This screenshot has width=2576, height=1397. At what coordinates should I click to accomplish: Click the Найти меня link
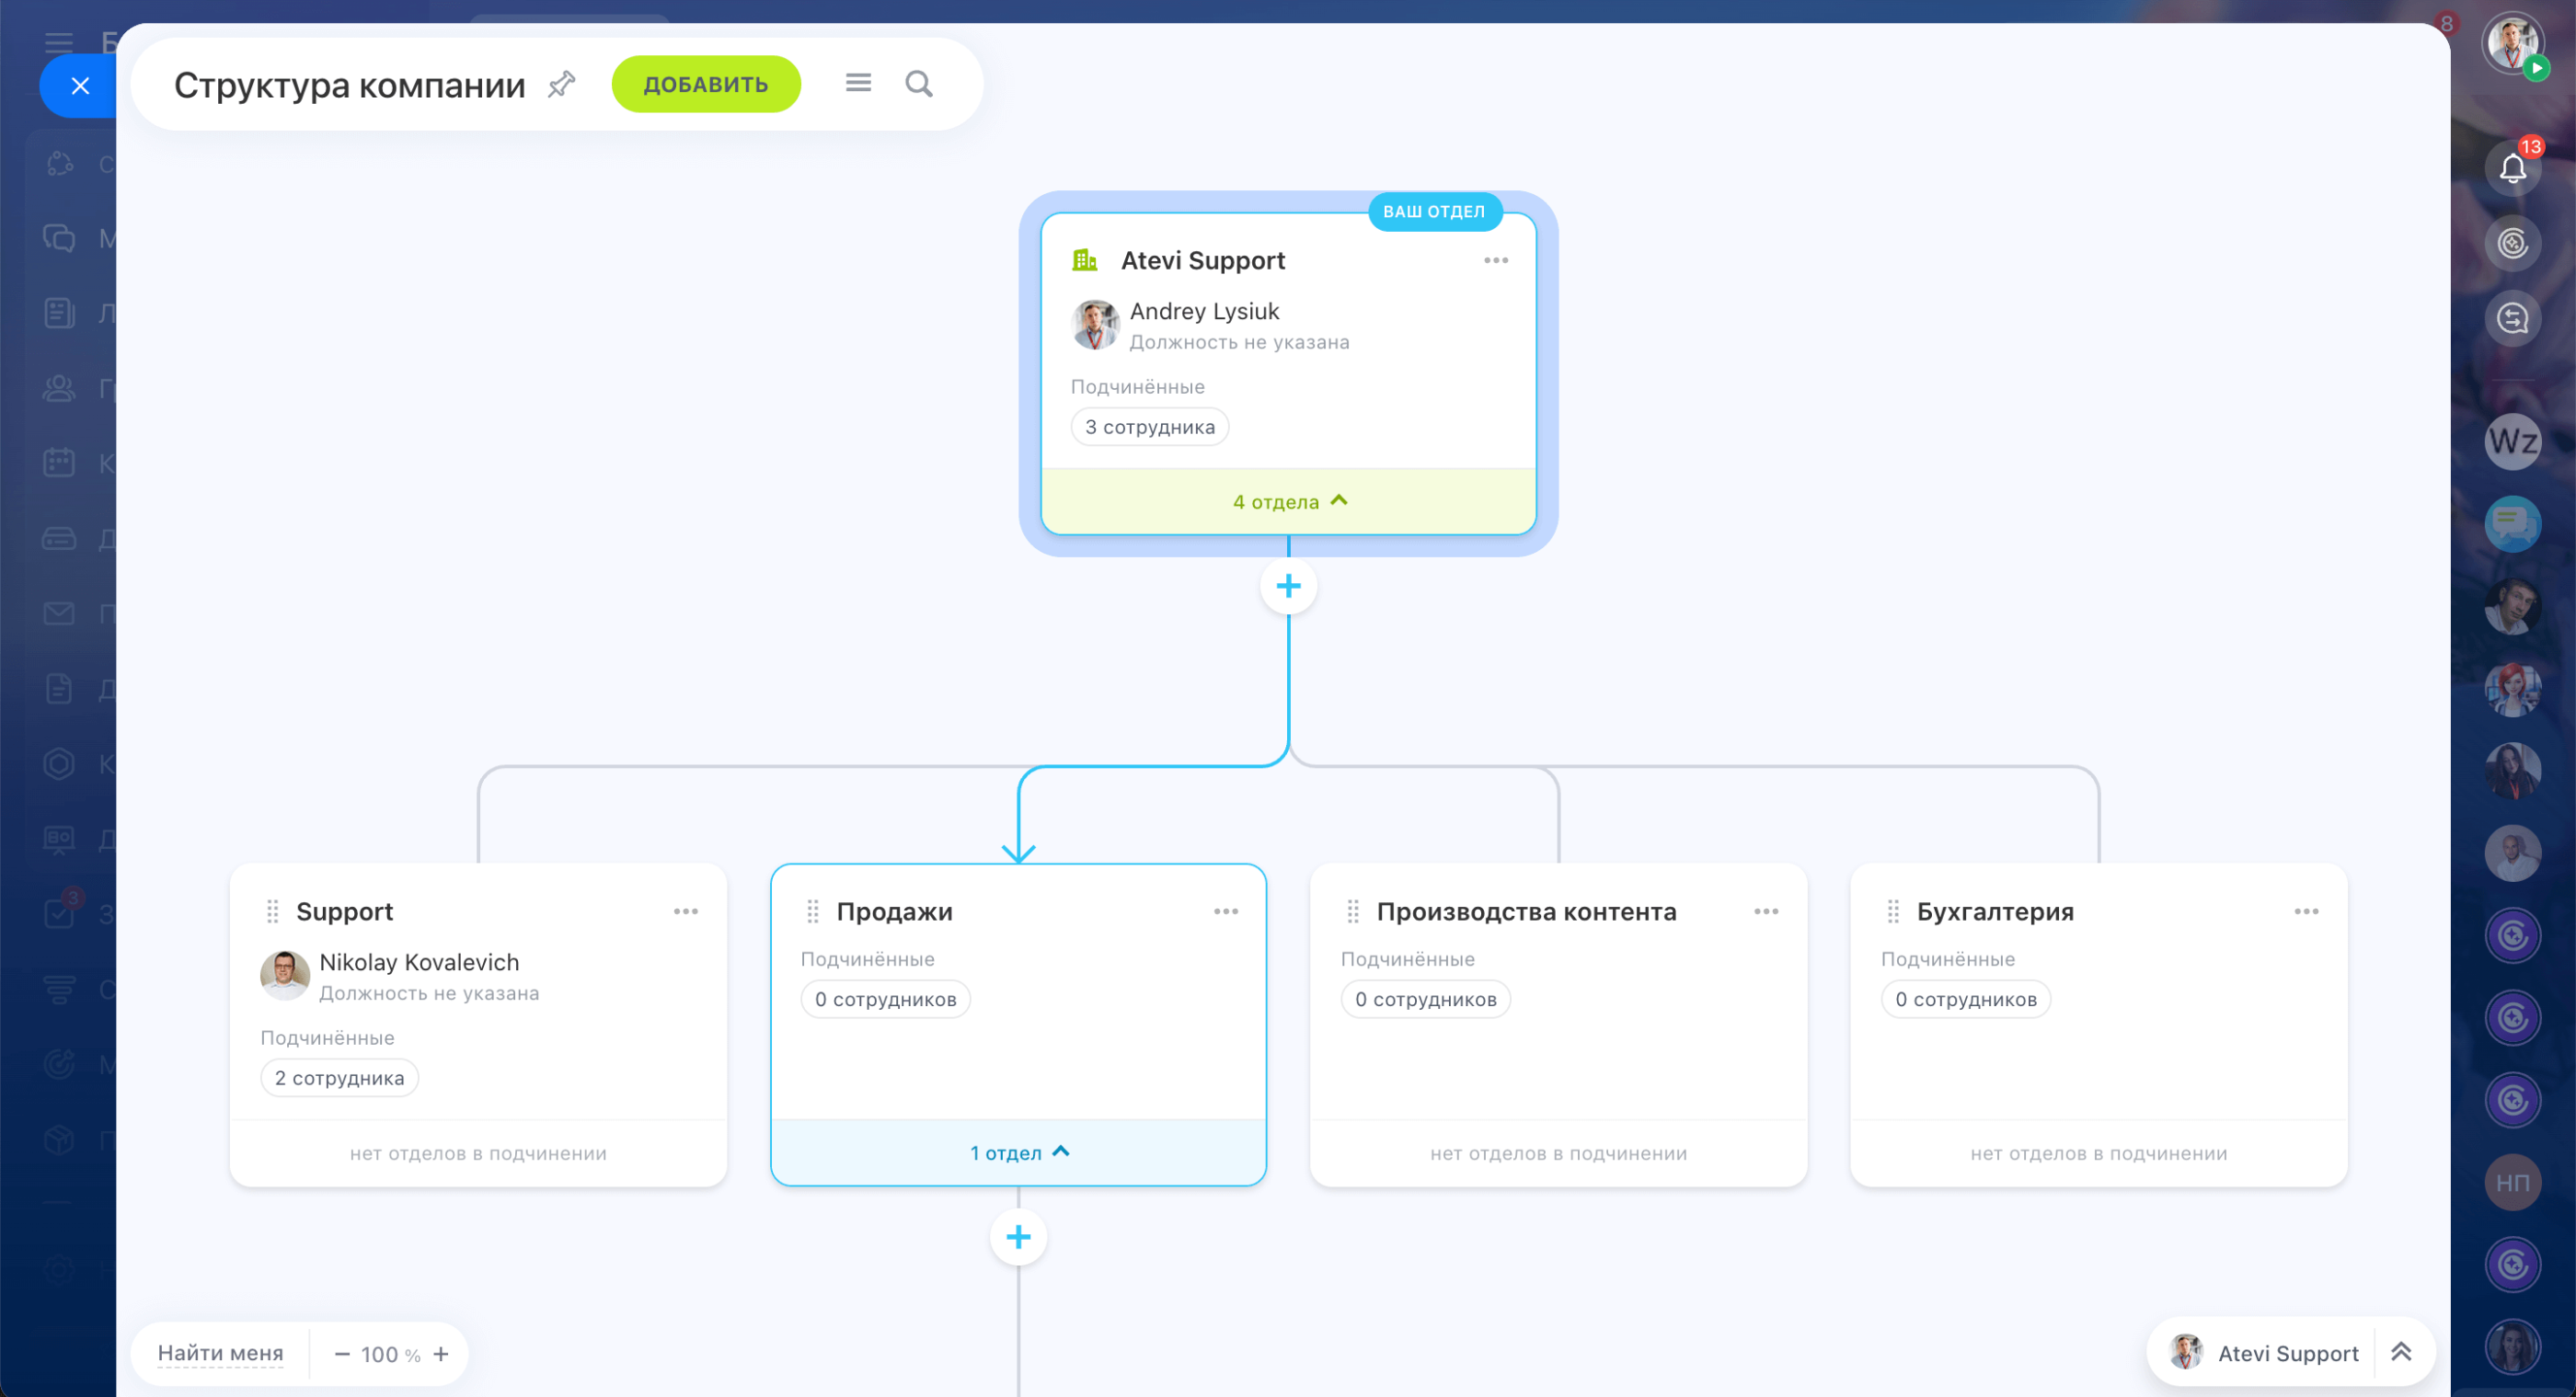(x=221, y=1353)
